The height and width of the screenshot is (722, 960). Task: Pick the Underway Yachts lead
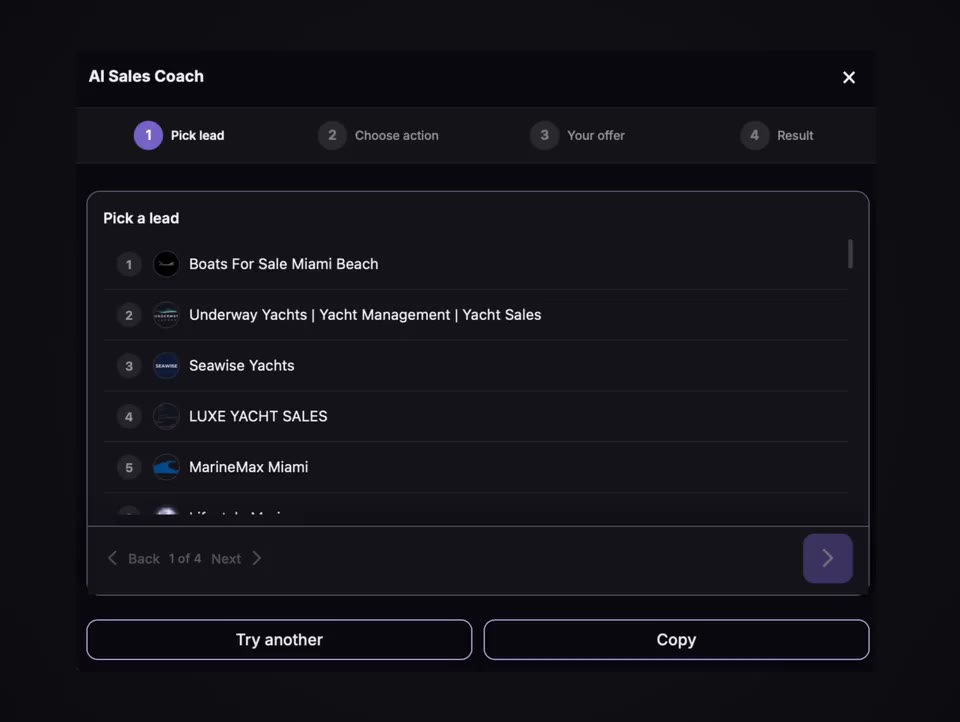pyautogui.click(x=476, y=315)
